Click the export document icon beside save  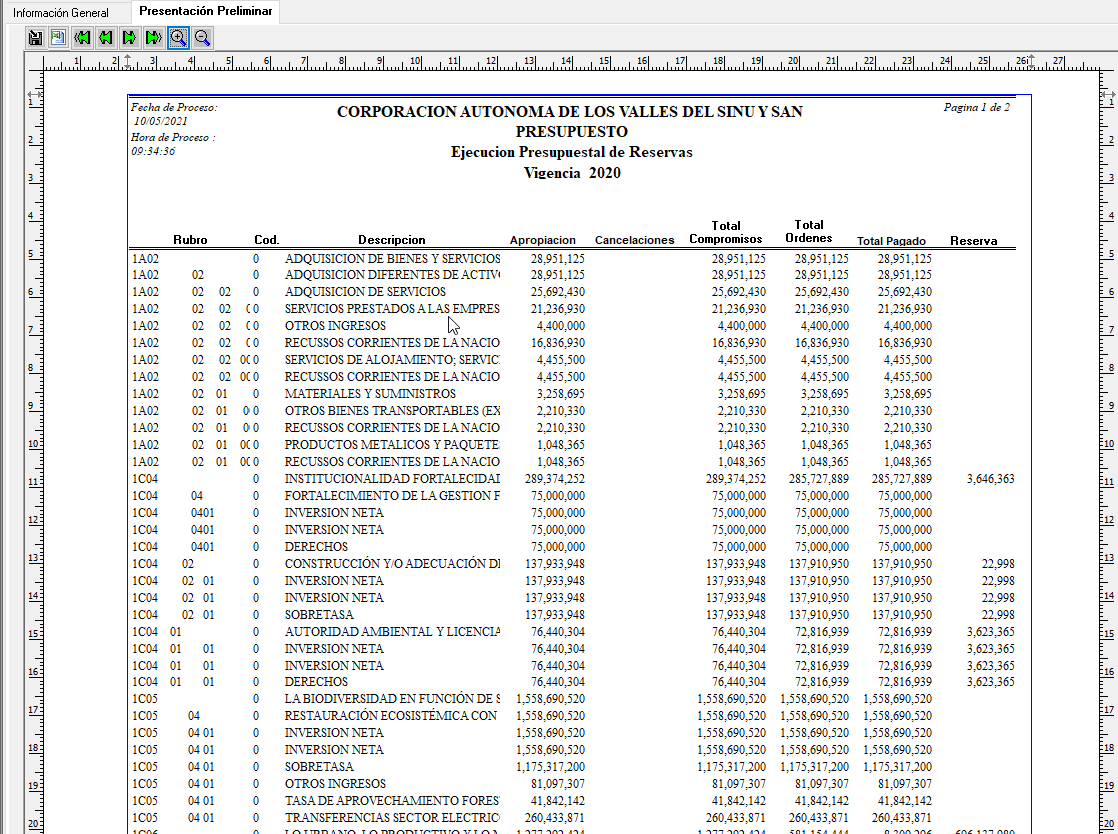tap(58, 38)
